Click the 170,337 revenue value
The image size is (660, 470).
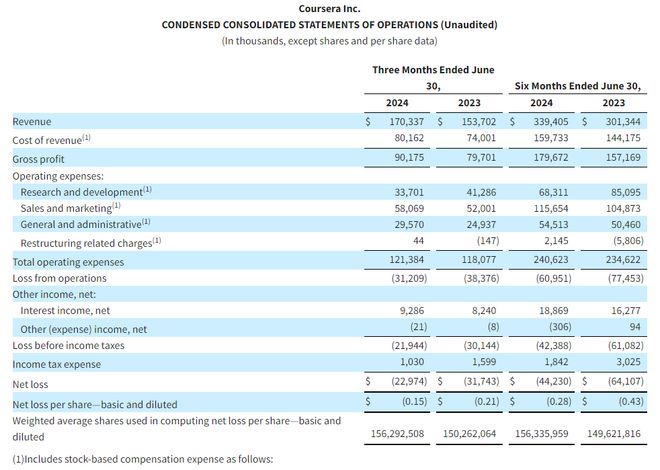[x=413, y=121]
